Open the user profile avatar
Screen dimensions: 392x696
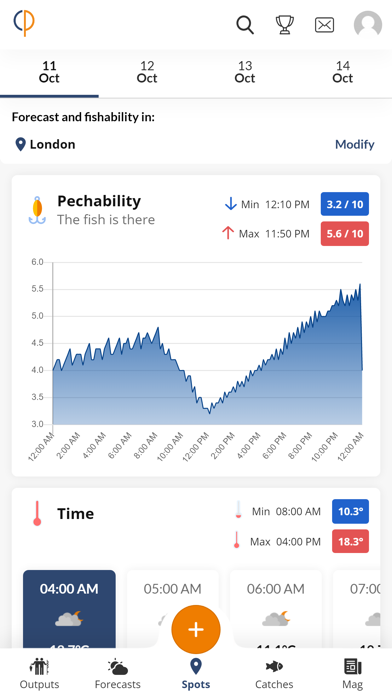[x=368, y=24]
